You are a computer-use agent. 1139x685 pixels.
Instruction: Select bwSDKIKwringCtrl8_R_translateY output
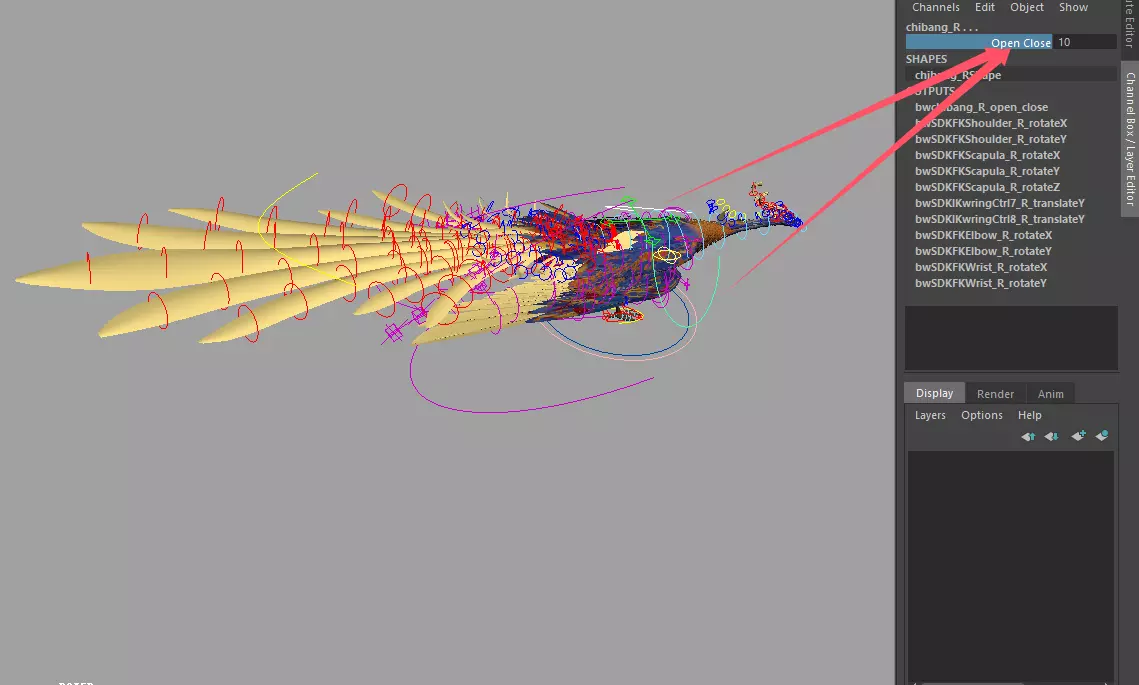click(1000, 219)
